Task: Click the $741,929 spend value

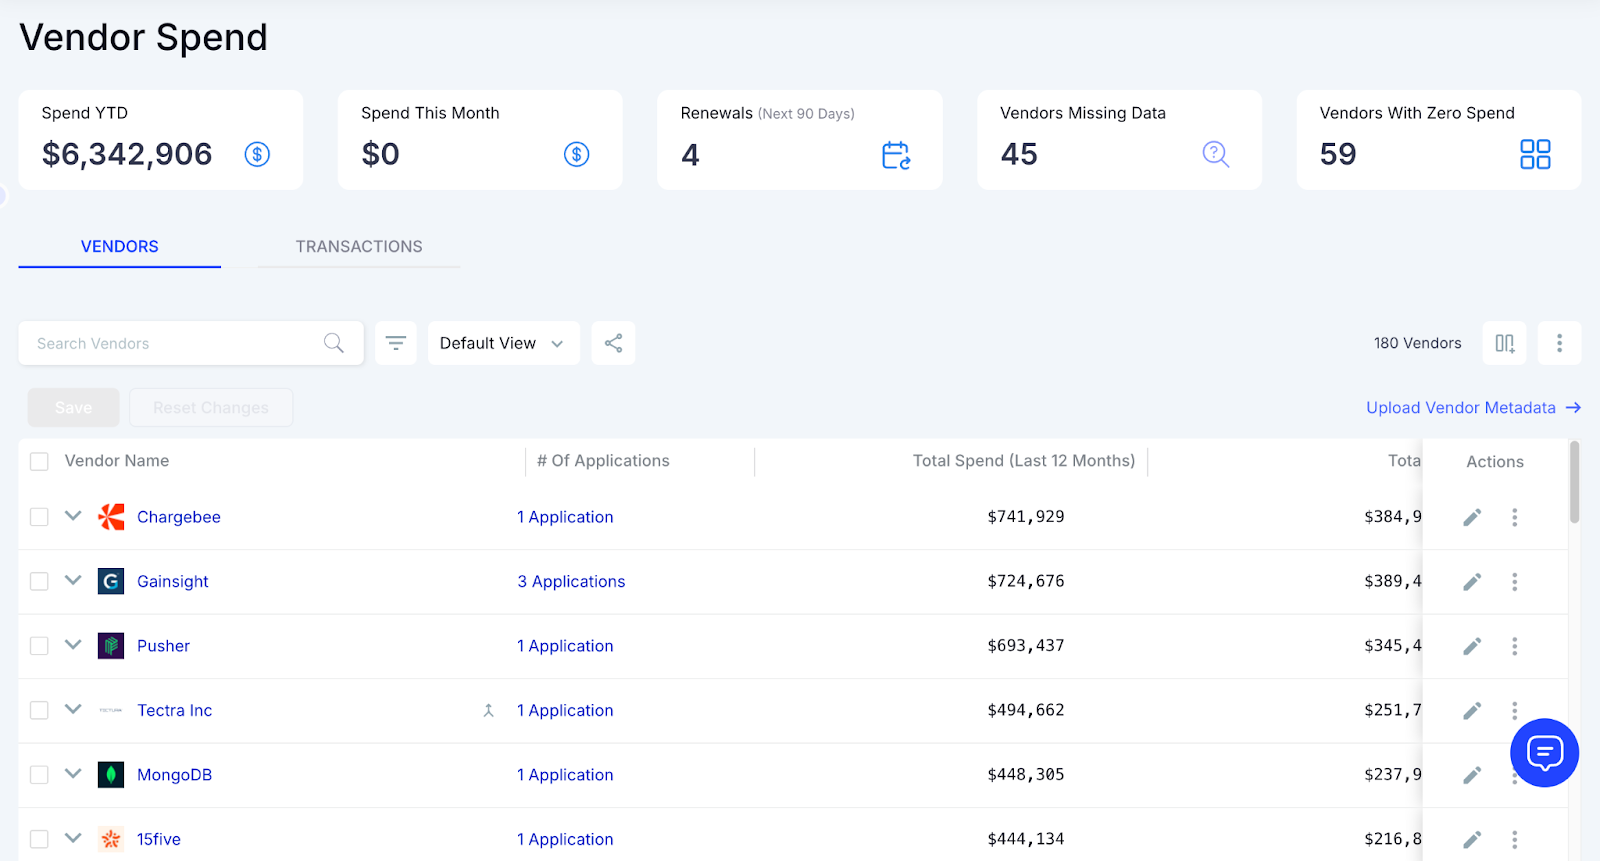Action: pos(1026,517)
